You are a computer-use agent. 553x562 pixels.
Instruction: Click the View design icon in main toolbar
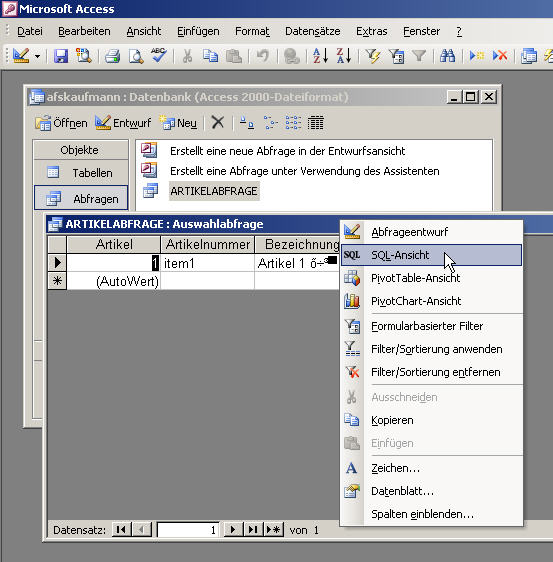[x=21, y=56]
